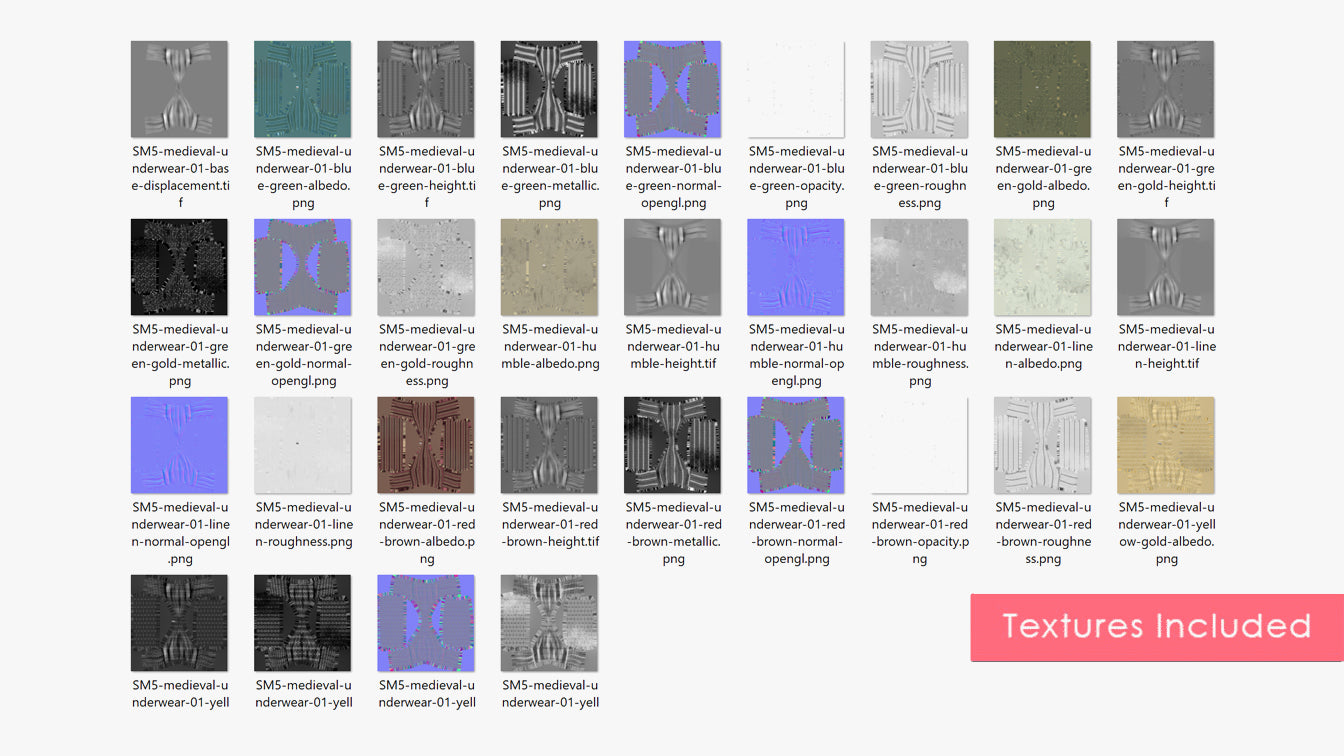Viewport: 1344px width, 756px height.
Task: Select the blue-green-normal-opengl.png file
Action: tap(672, 89)
